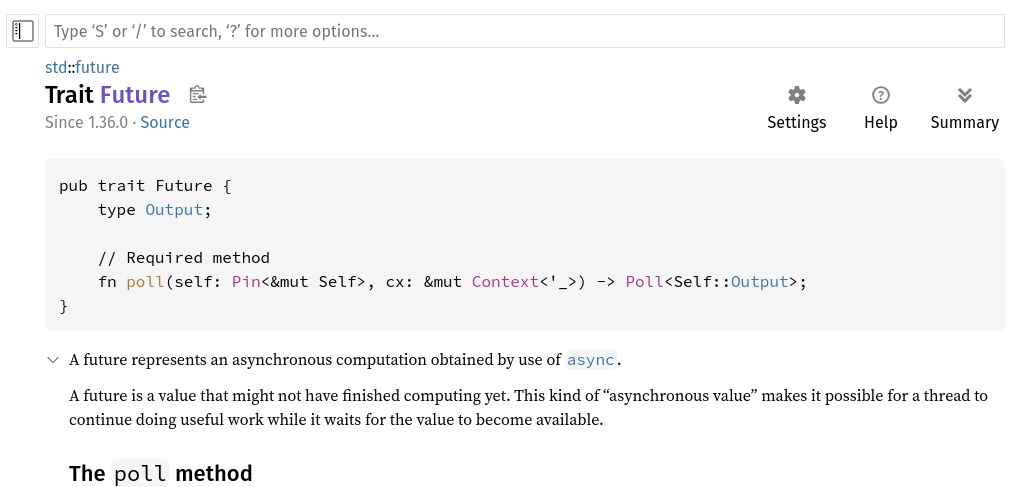Screen dimensions: 1023x487
Task: Collapse the future description chevron
Action: click(53, 360)
